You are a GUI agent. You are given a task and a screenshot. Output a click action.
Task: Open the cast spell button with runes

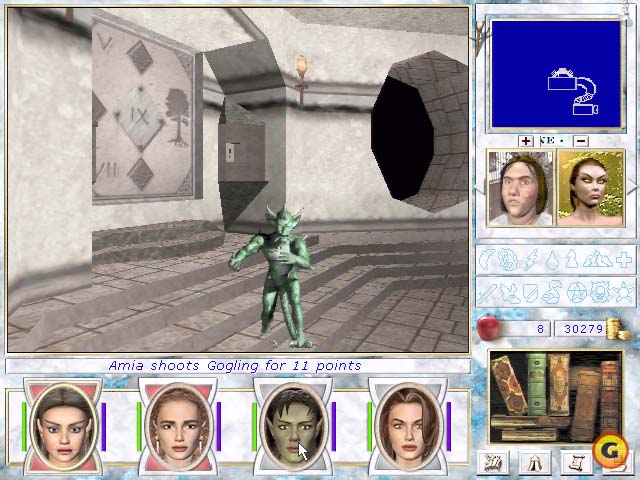pos(494,462)
